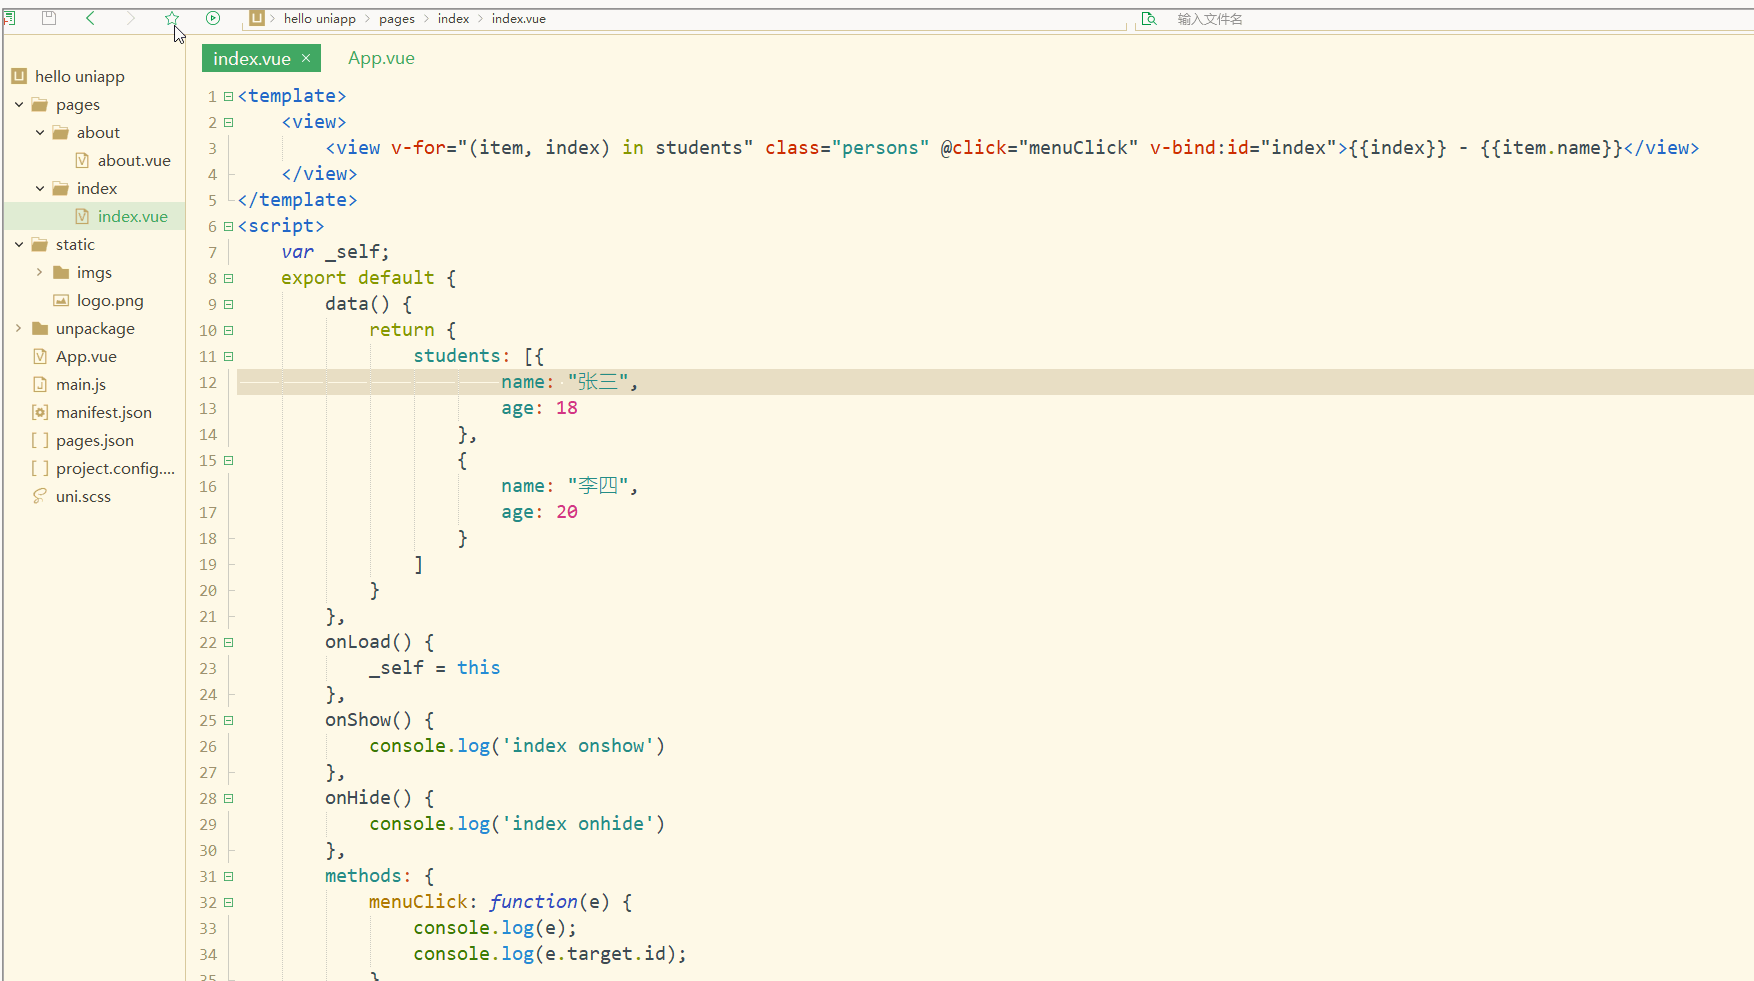Fold the onHide function at line 28
This screenshot has height=981, width=1754.
[228, 798]
